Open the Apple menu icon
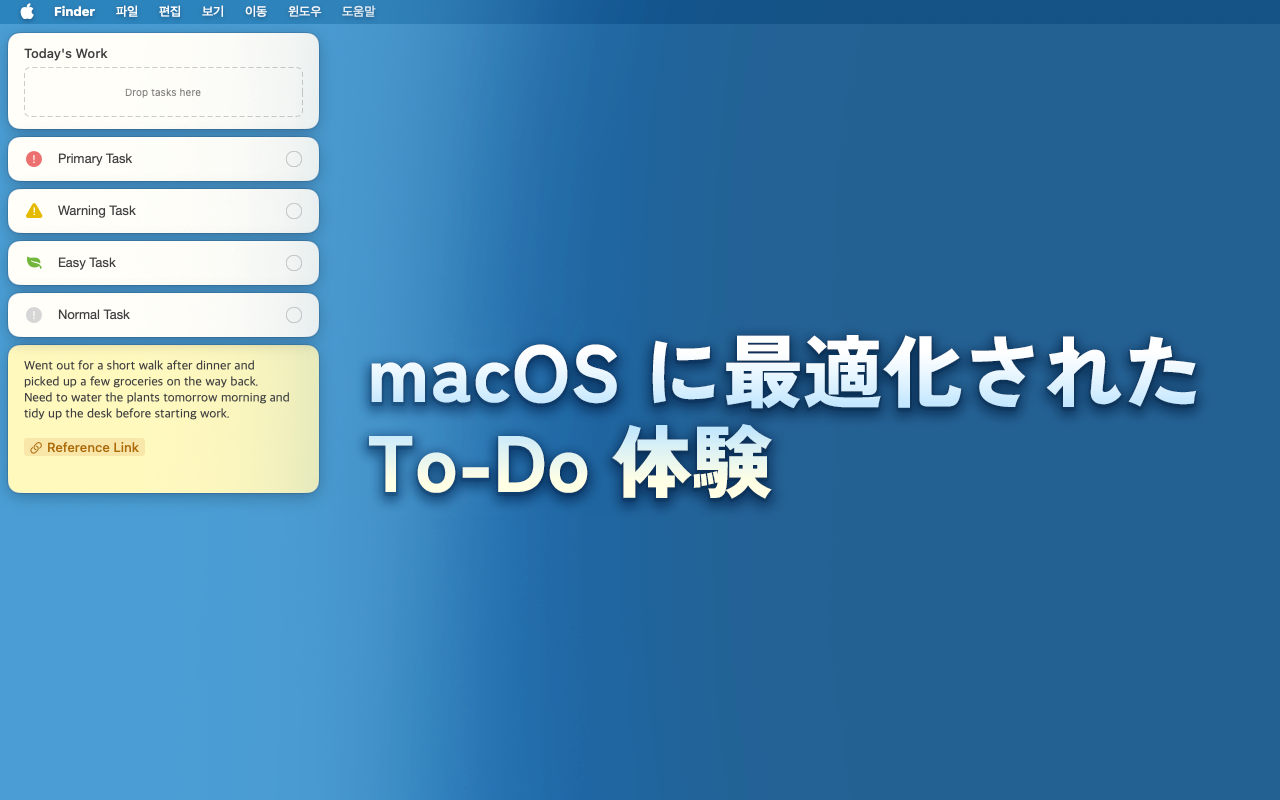Image resolution: width=1280 pixels, height=800 pixels. click(27, 12)
